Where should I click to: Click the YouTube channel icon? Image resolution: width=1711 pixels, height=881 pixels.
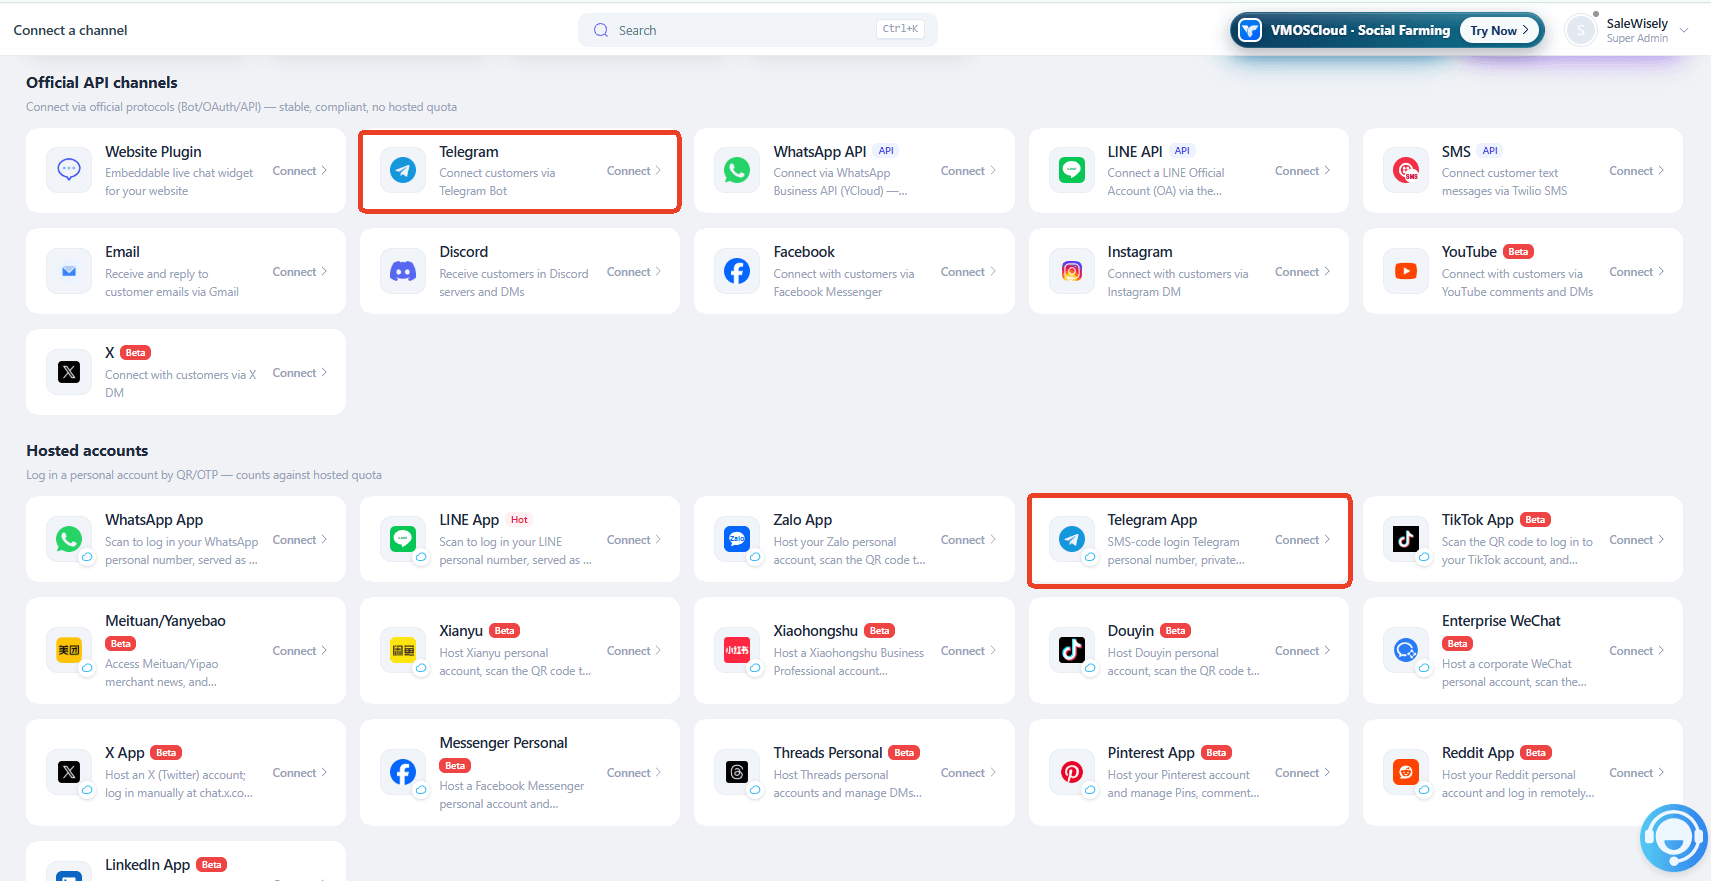1406,271
